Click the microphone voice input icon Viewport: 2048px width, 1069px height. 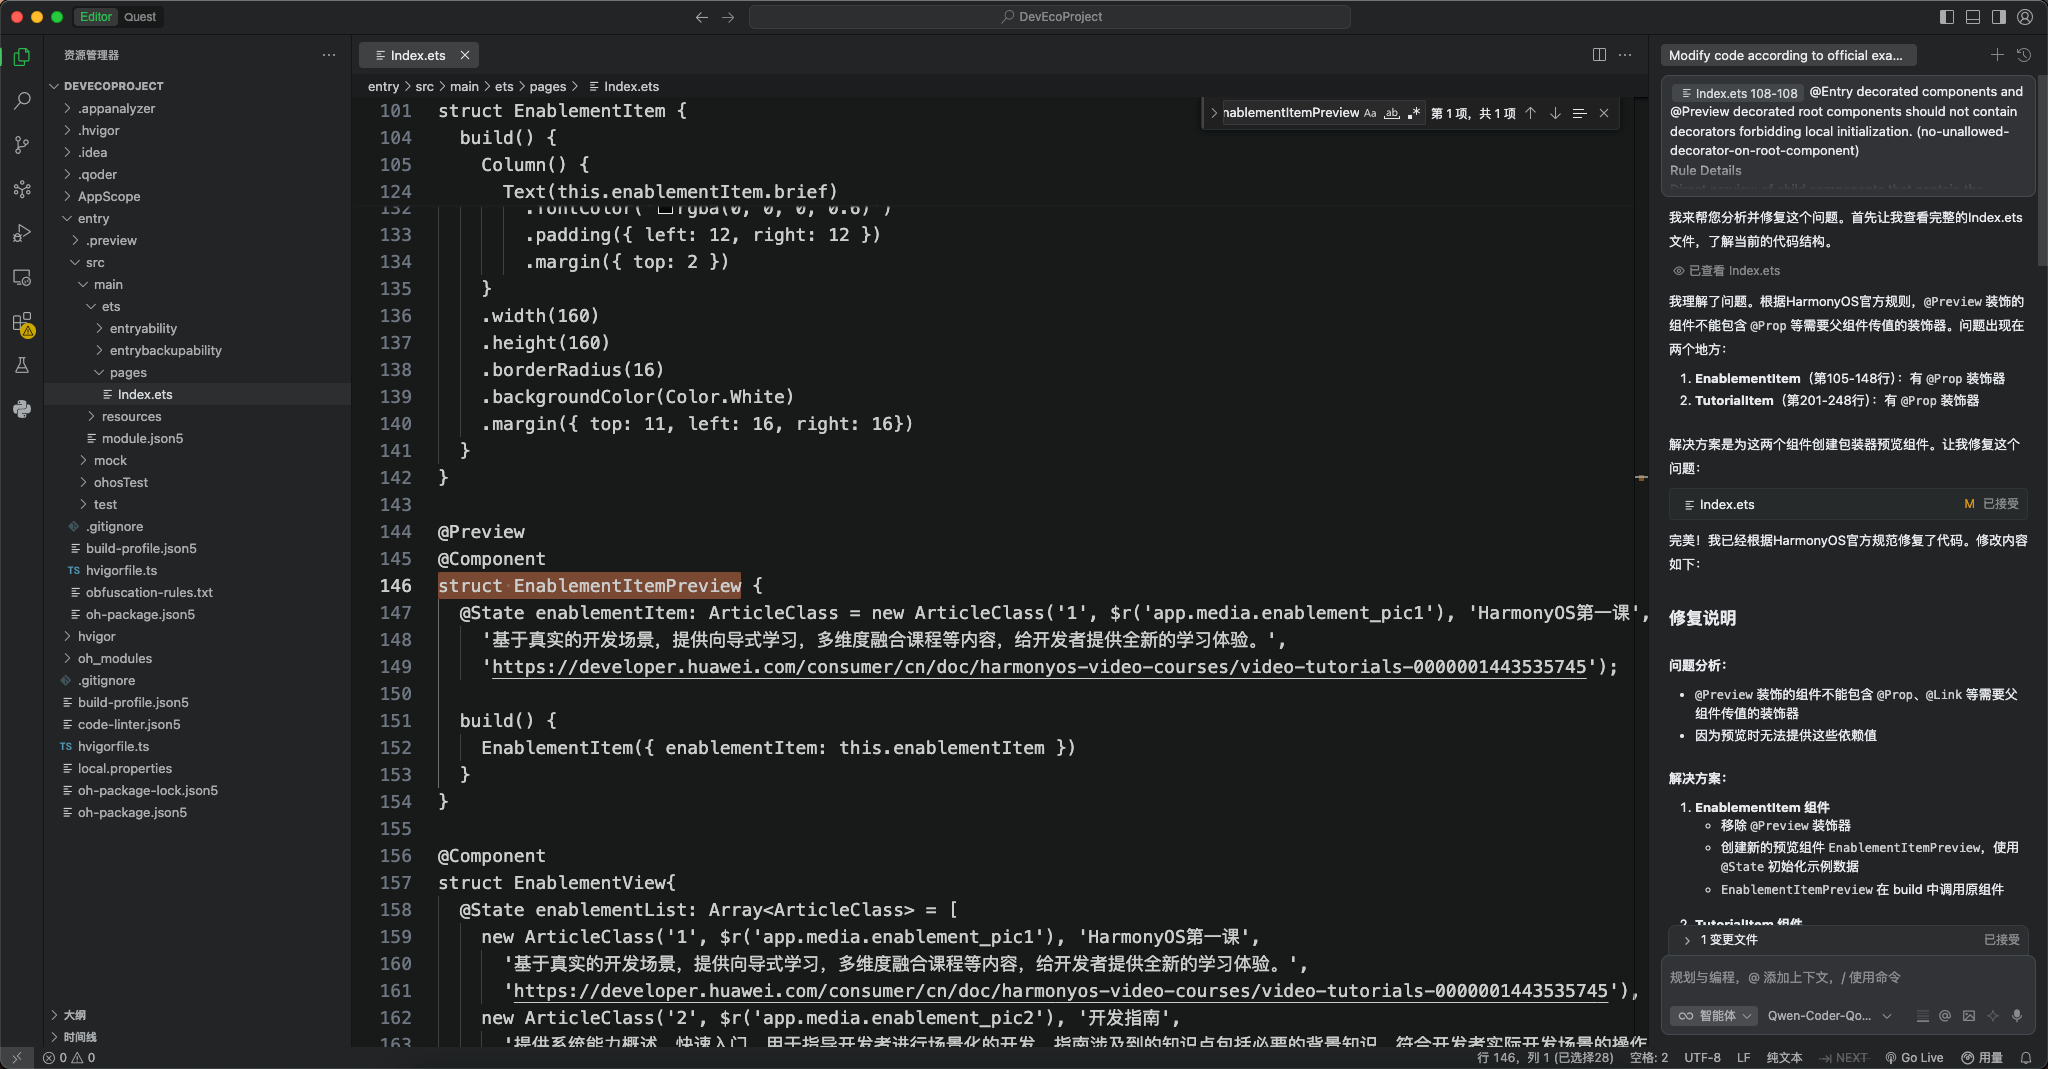[2017, 1016]
